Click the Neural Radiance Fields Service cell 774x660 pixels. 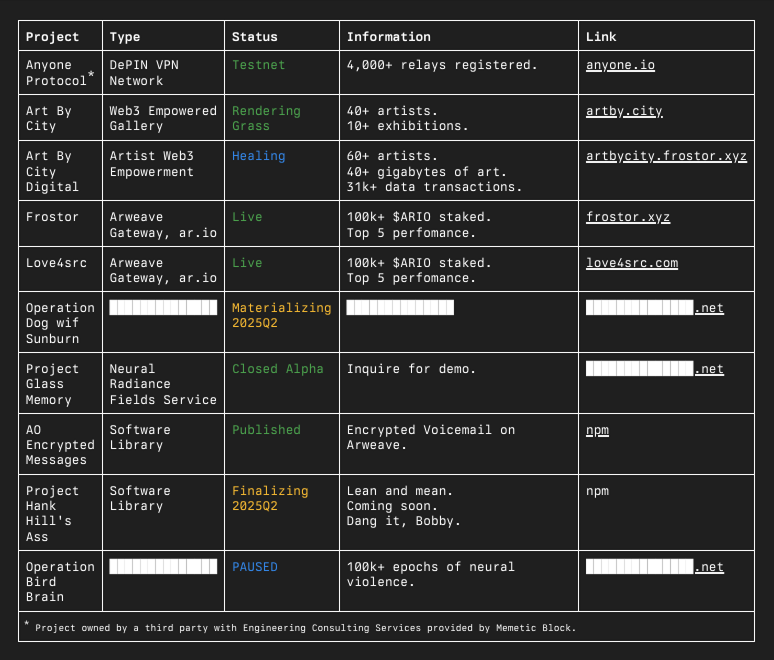pyautogui.click(x=163, y=384)
